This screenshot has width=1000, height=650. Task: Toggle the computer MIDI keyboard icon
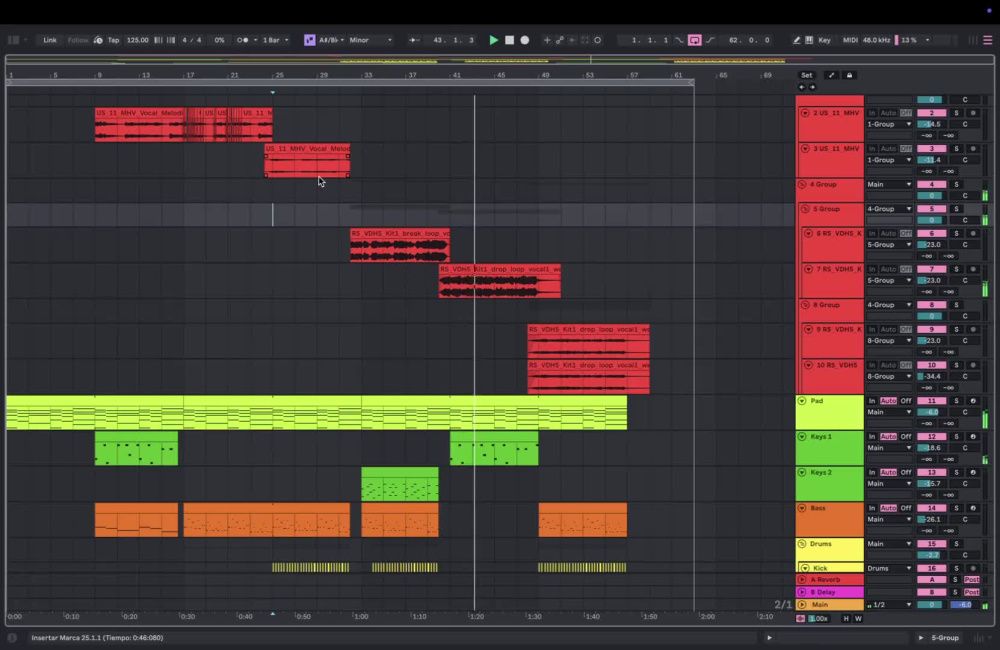[x=809, y=40]
